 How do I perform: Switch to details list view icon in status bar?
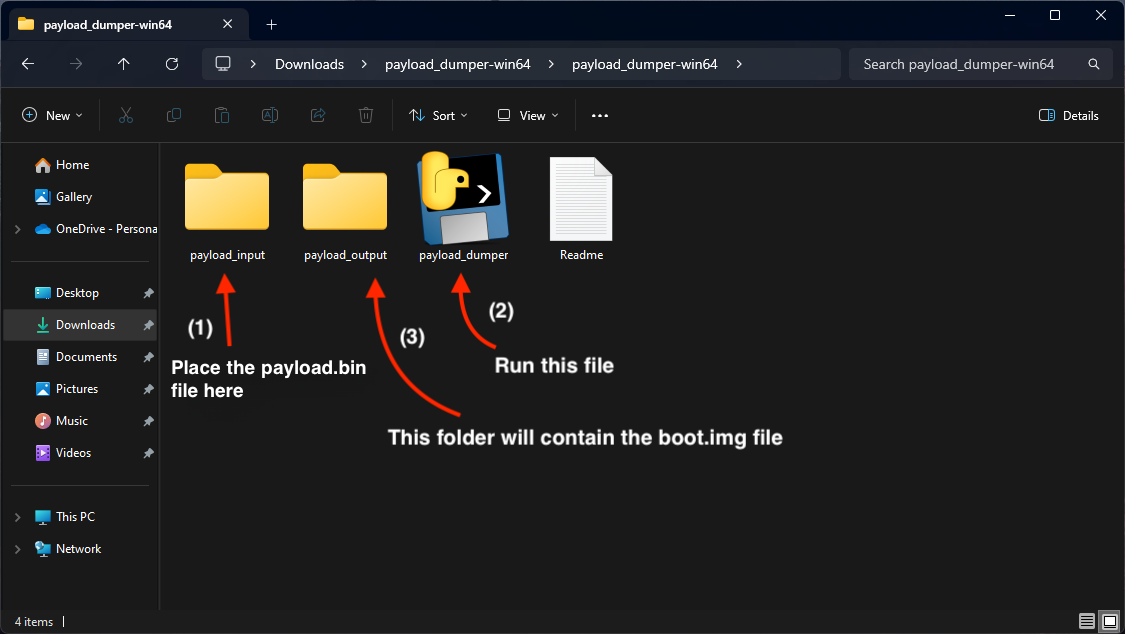[x=1087, y=621]
